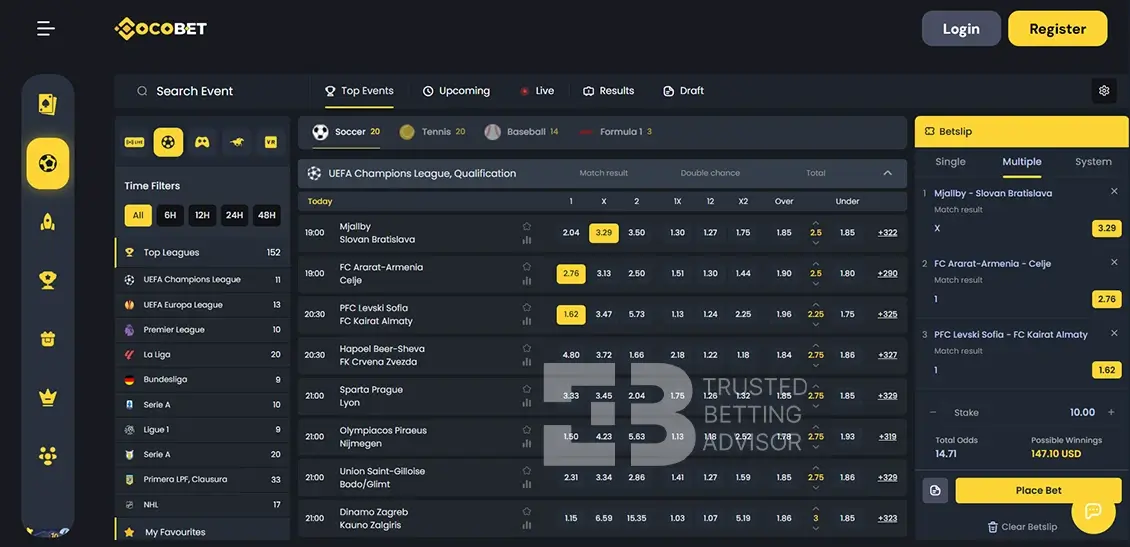1130x547 pixels.
Task: Click the Login button
Action: click(x=961, y=29)
